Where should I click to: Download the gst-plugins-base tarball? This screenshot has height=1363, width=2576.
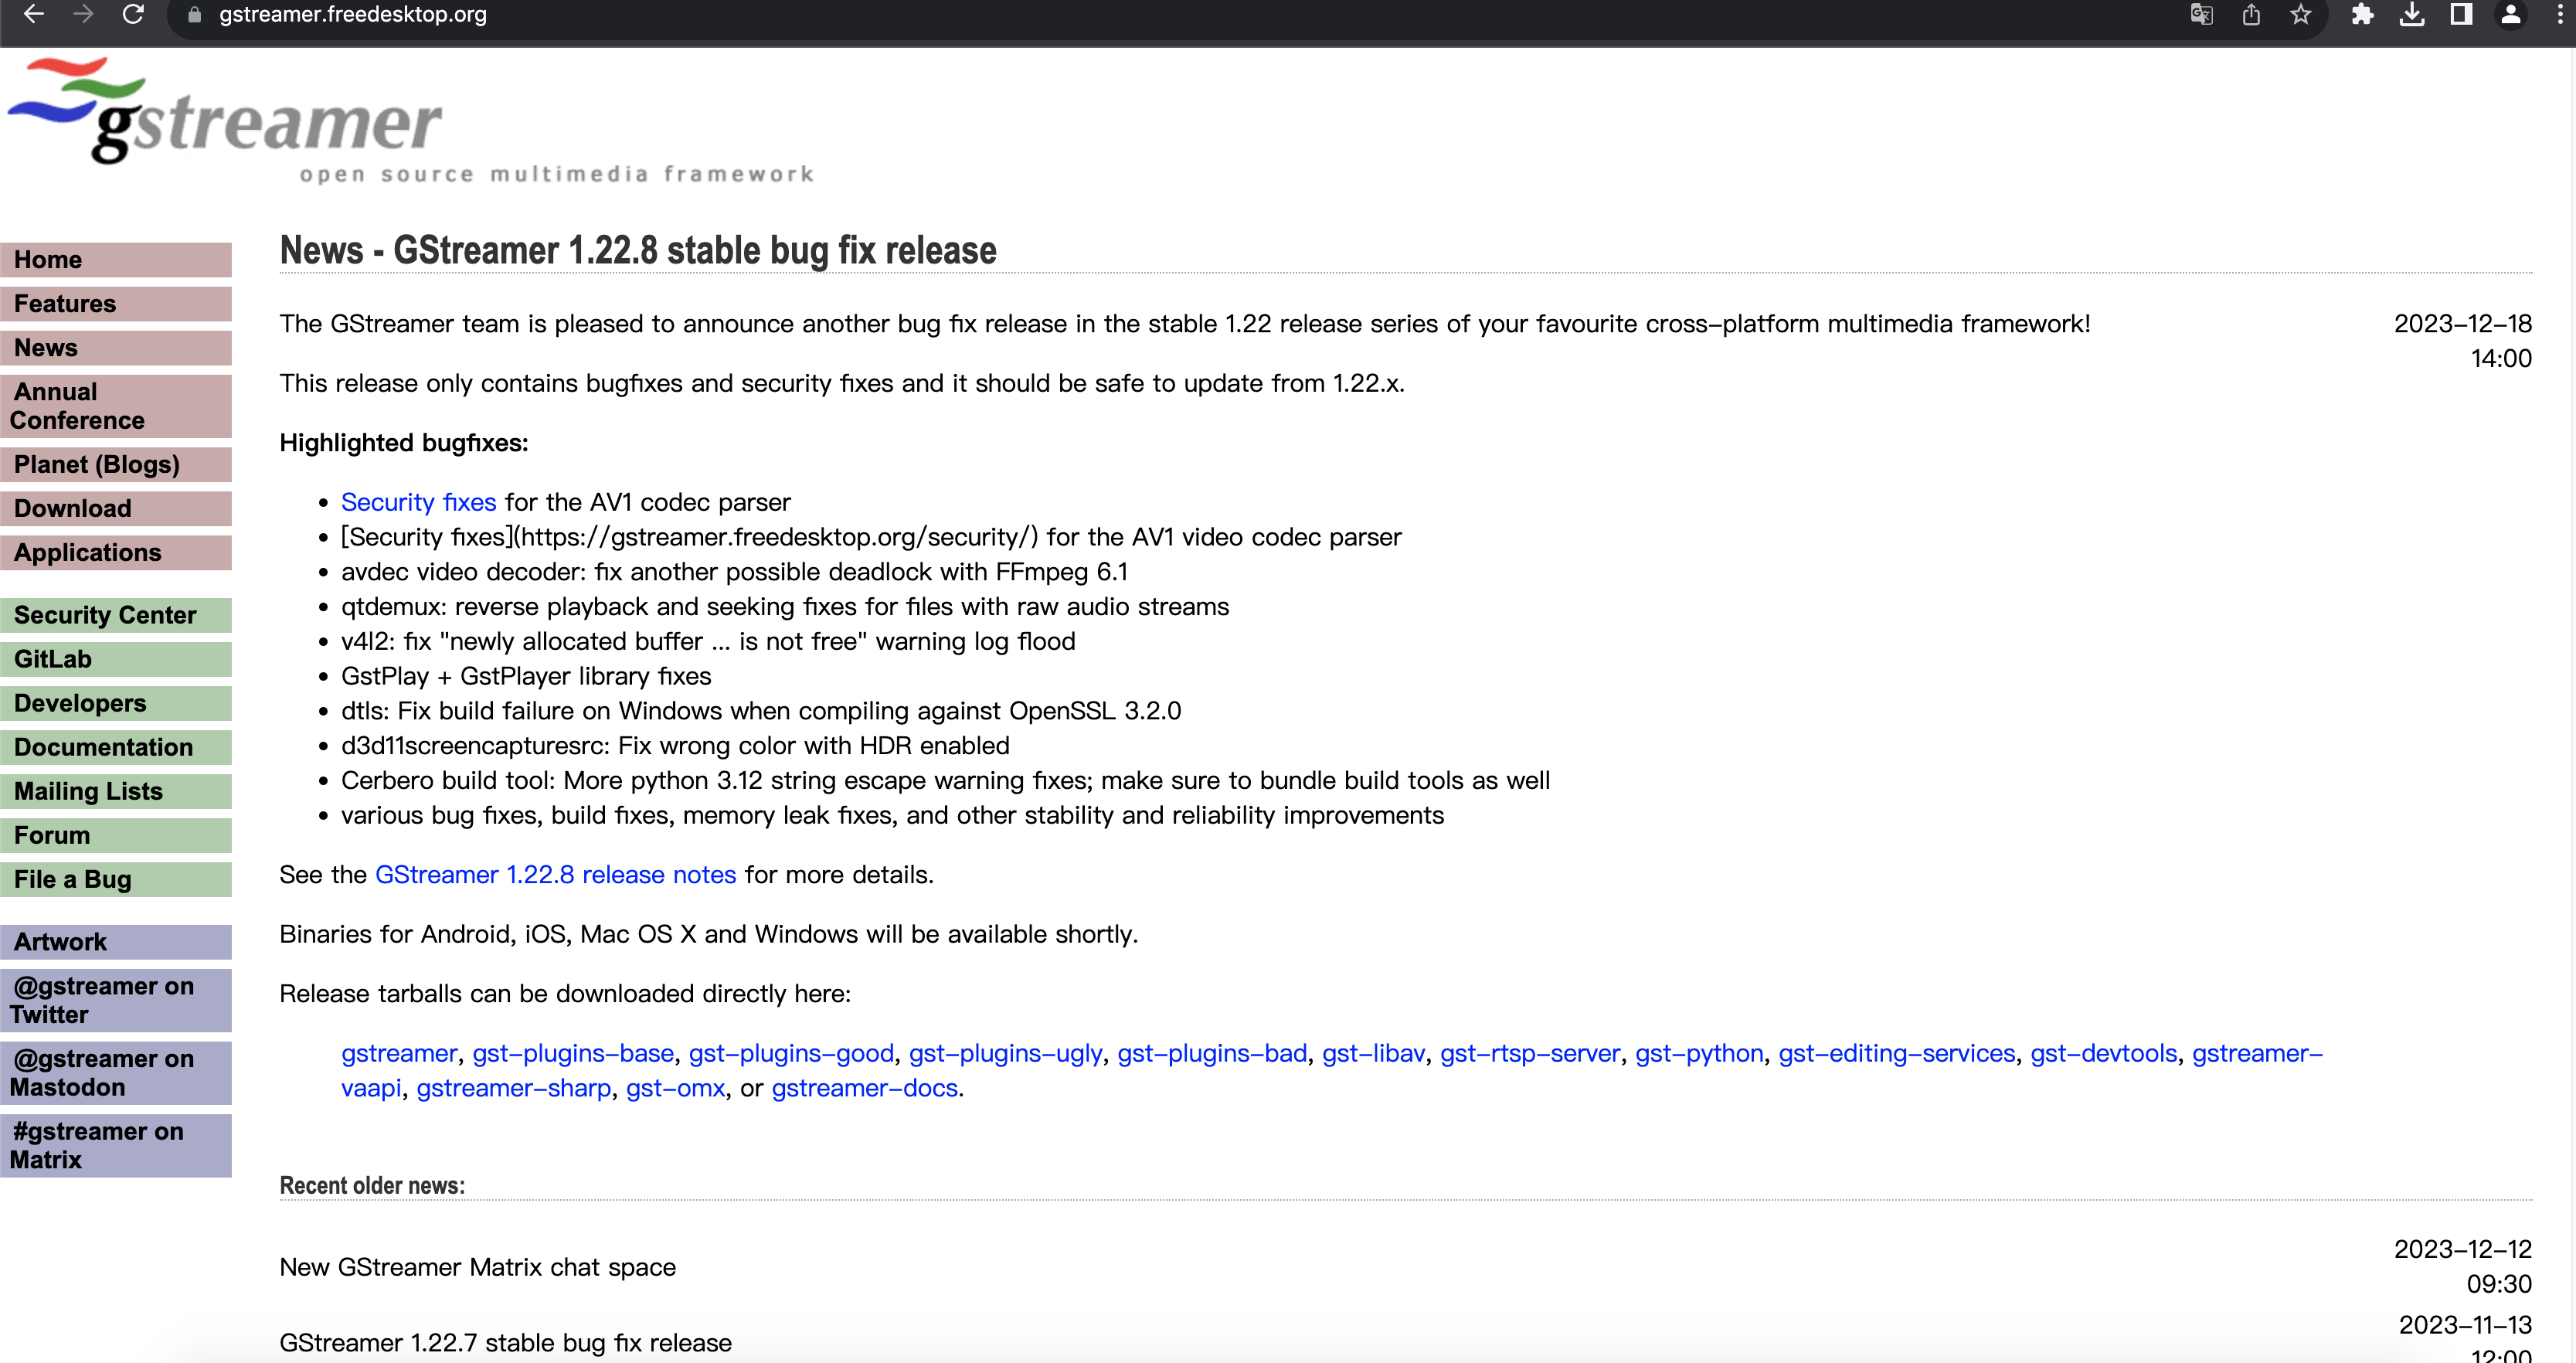573,1054
